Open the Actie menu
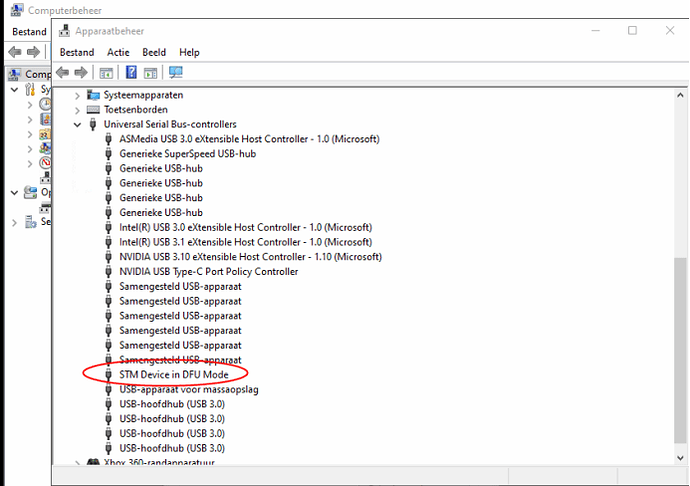 pyautogui.click(x=118, y=52)
